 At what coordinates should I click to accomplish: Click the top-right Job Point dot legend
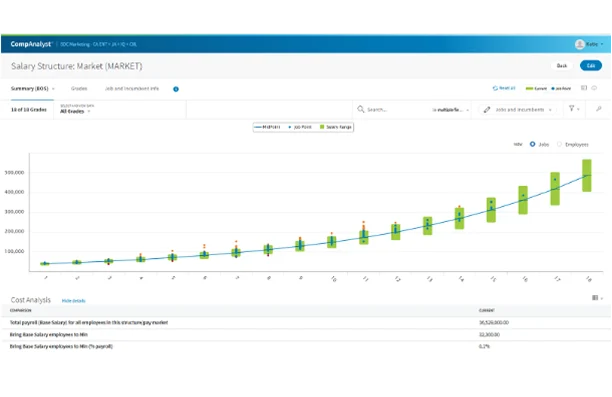pos(553,89)
